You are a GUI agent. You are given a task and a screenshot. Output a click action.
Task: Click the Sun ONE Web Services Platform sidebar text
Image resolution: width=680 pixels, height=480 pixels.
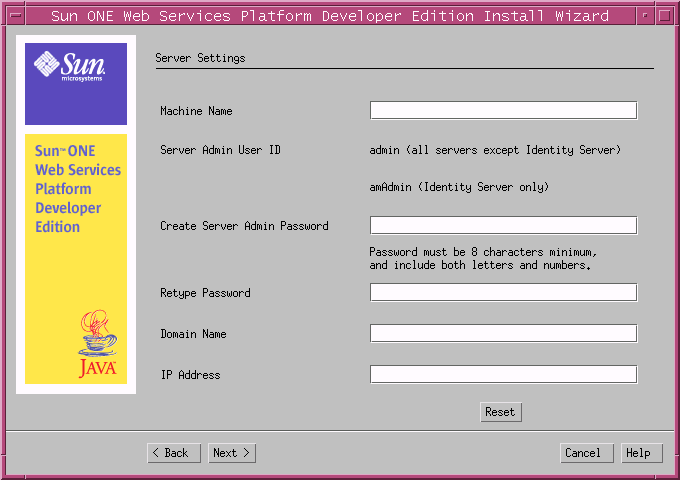pos(78,189)
